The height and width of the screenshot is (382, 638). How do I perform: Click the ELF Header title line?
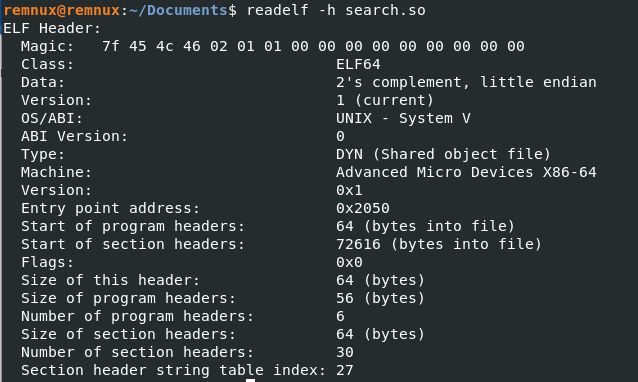[x=52, y=28]
